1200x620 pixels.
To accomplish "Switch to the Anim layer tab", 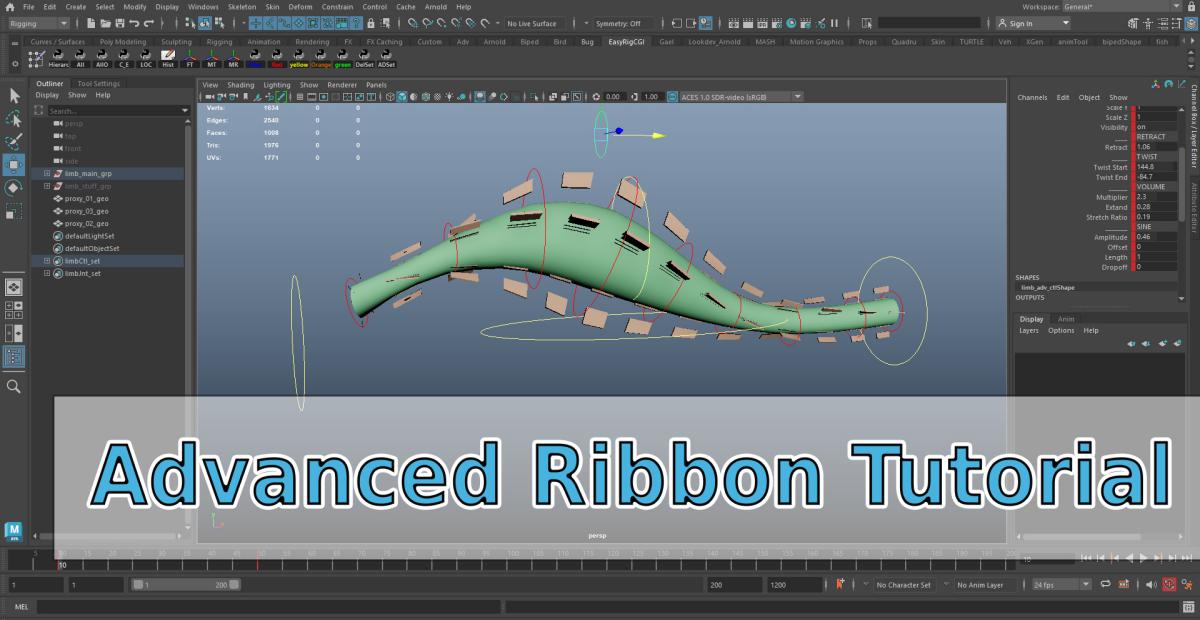I will tap(1067, 319).
